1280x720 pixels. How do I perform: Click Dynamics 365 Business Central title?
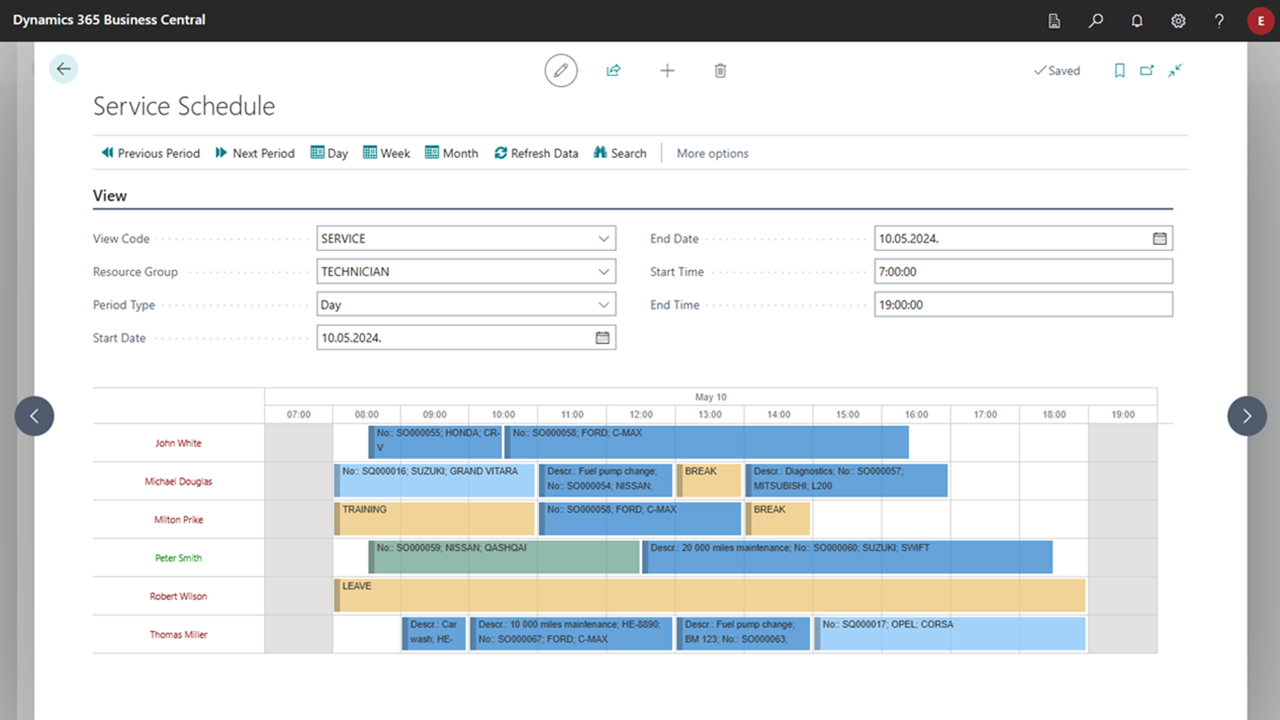click(109, 20)
